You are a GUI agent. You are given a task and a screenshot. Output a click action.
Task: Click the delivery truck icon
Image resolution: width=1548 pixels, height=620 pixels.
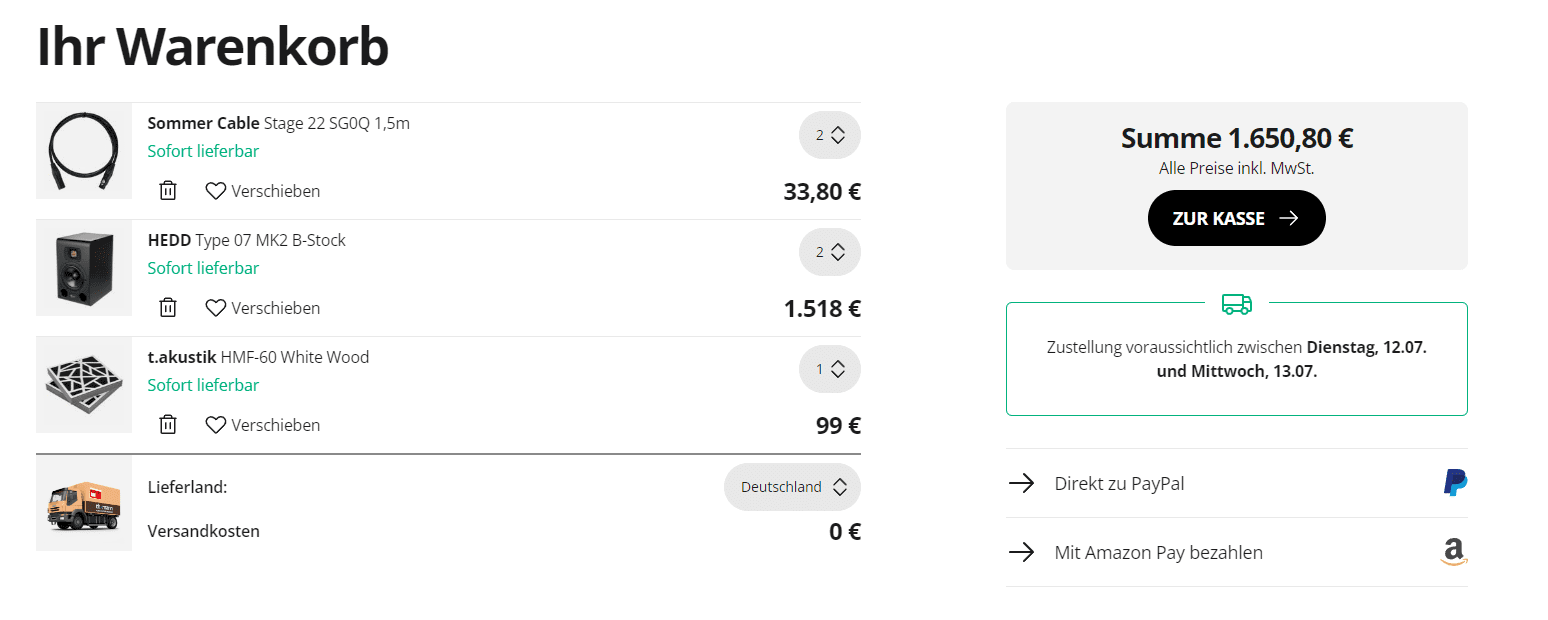coord(1237,303)
